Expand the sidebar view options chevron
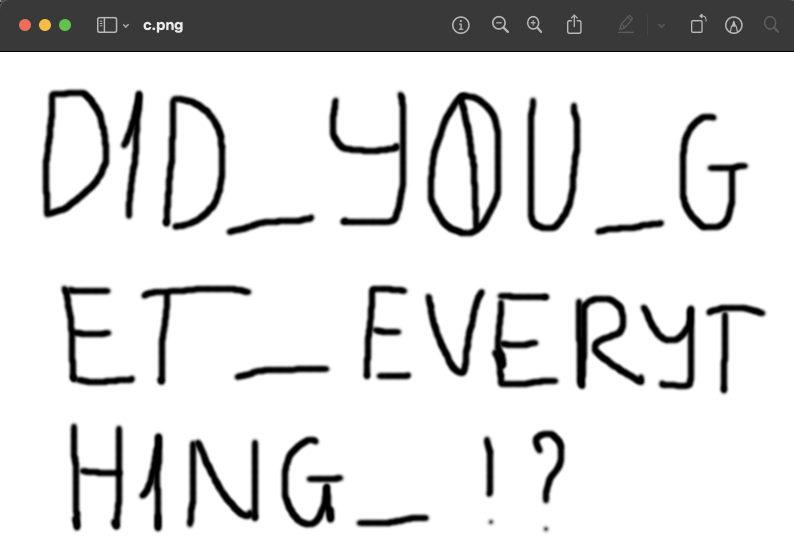 (x=126, y=26)
